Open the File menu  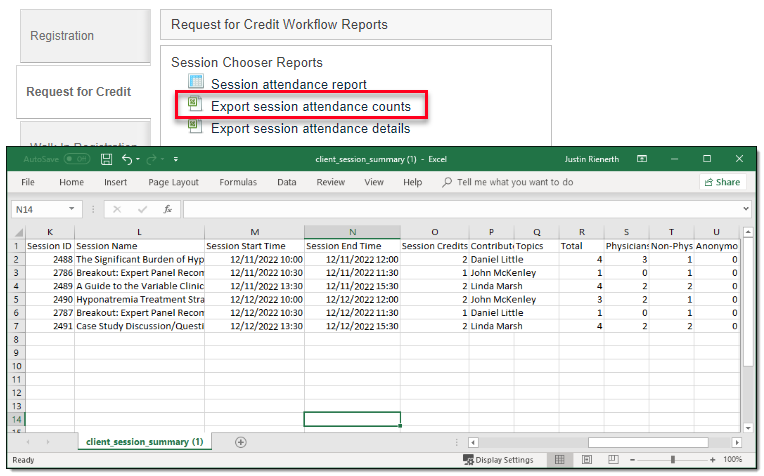point(28,182)
